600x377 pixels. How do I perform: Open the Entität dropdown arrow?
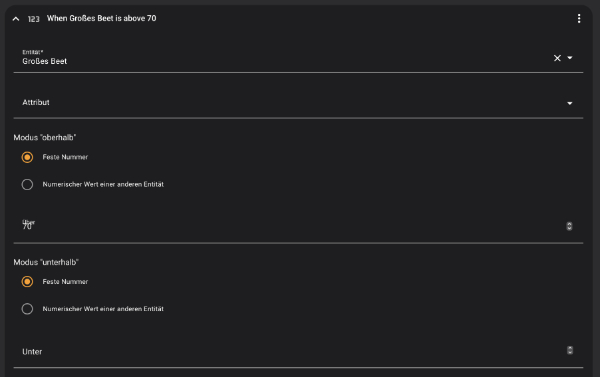tap(570, 58)
